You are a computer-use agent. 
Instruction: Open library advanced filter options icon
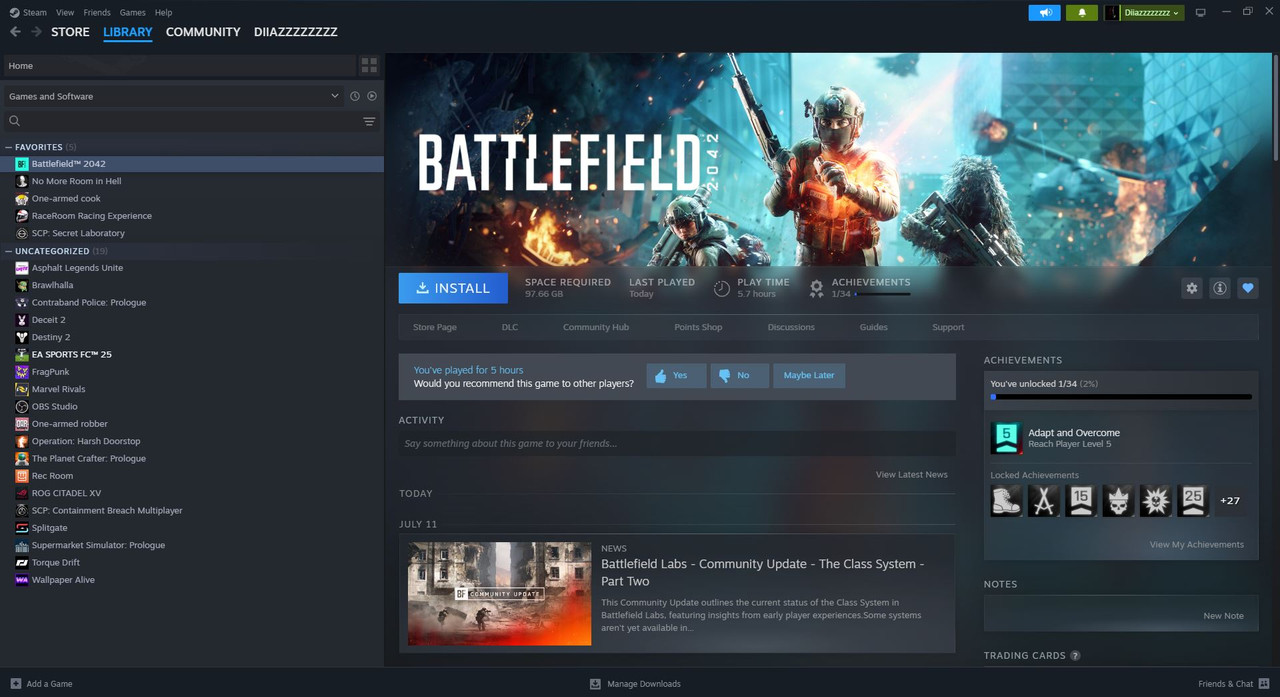coord(369,121)
